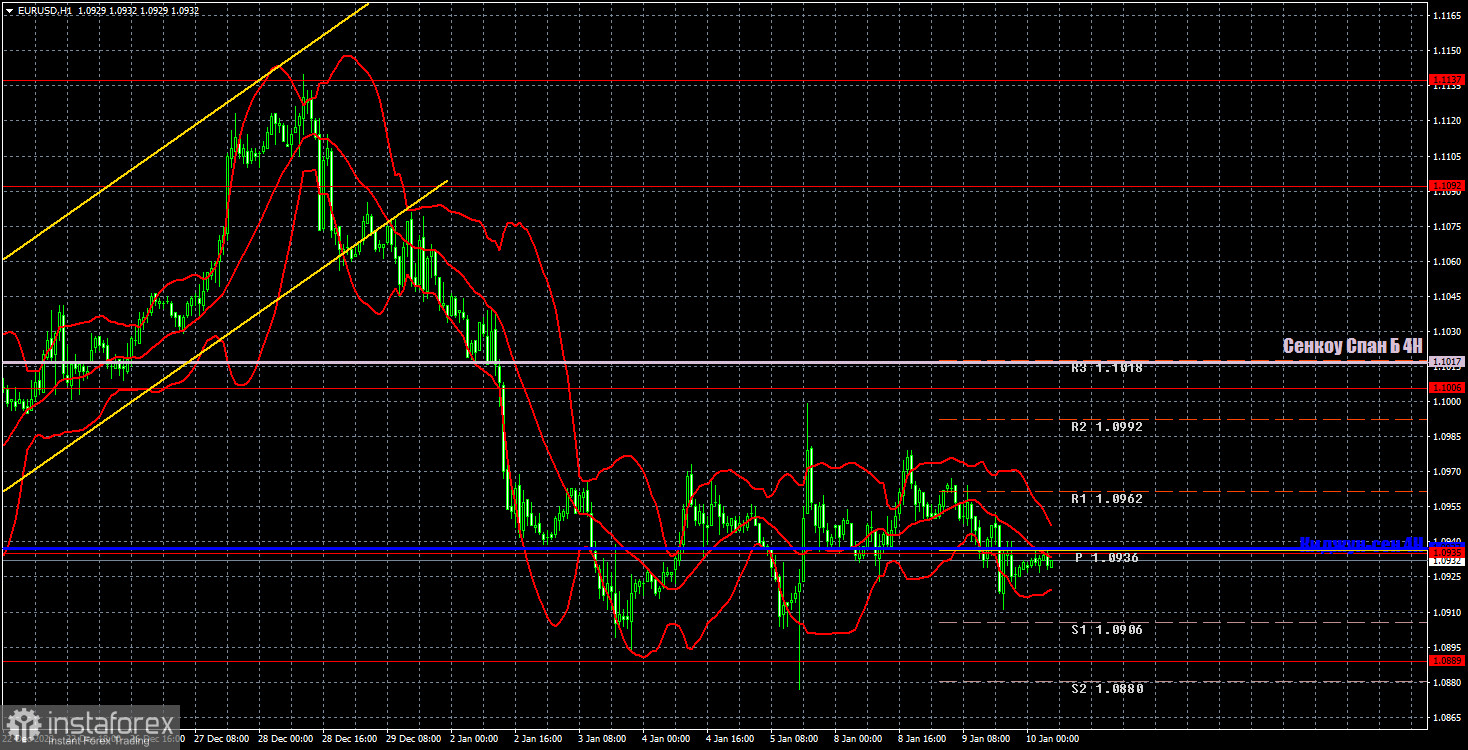Image resolution: width=1468 pixels, height=750 pixels.
Task: Select the R3 1.1018 pivot label
Action: [1106, 368]
